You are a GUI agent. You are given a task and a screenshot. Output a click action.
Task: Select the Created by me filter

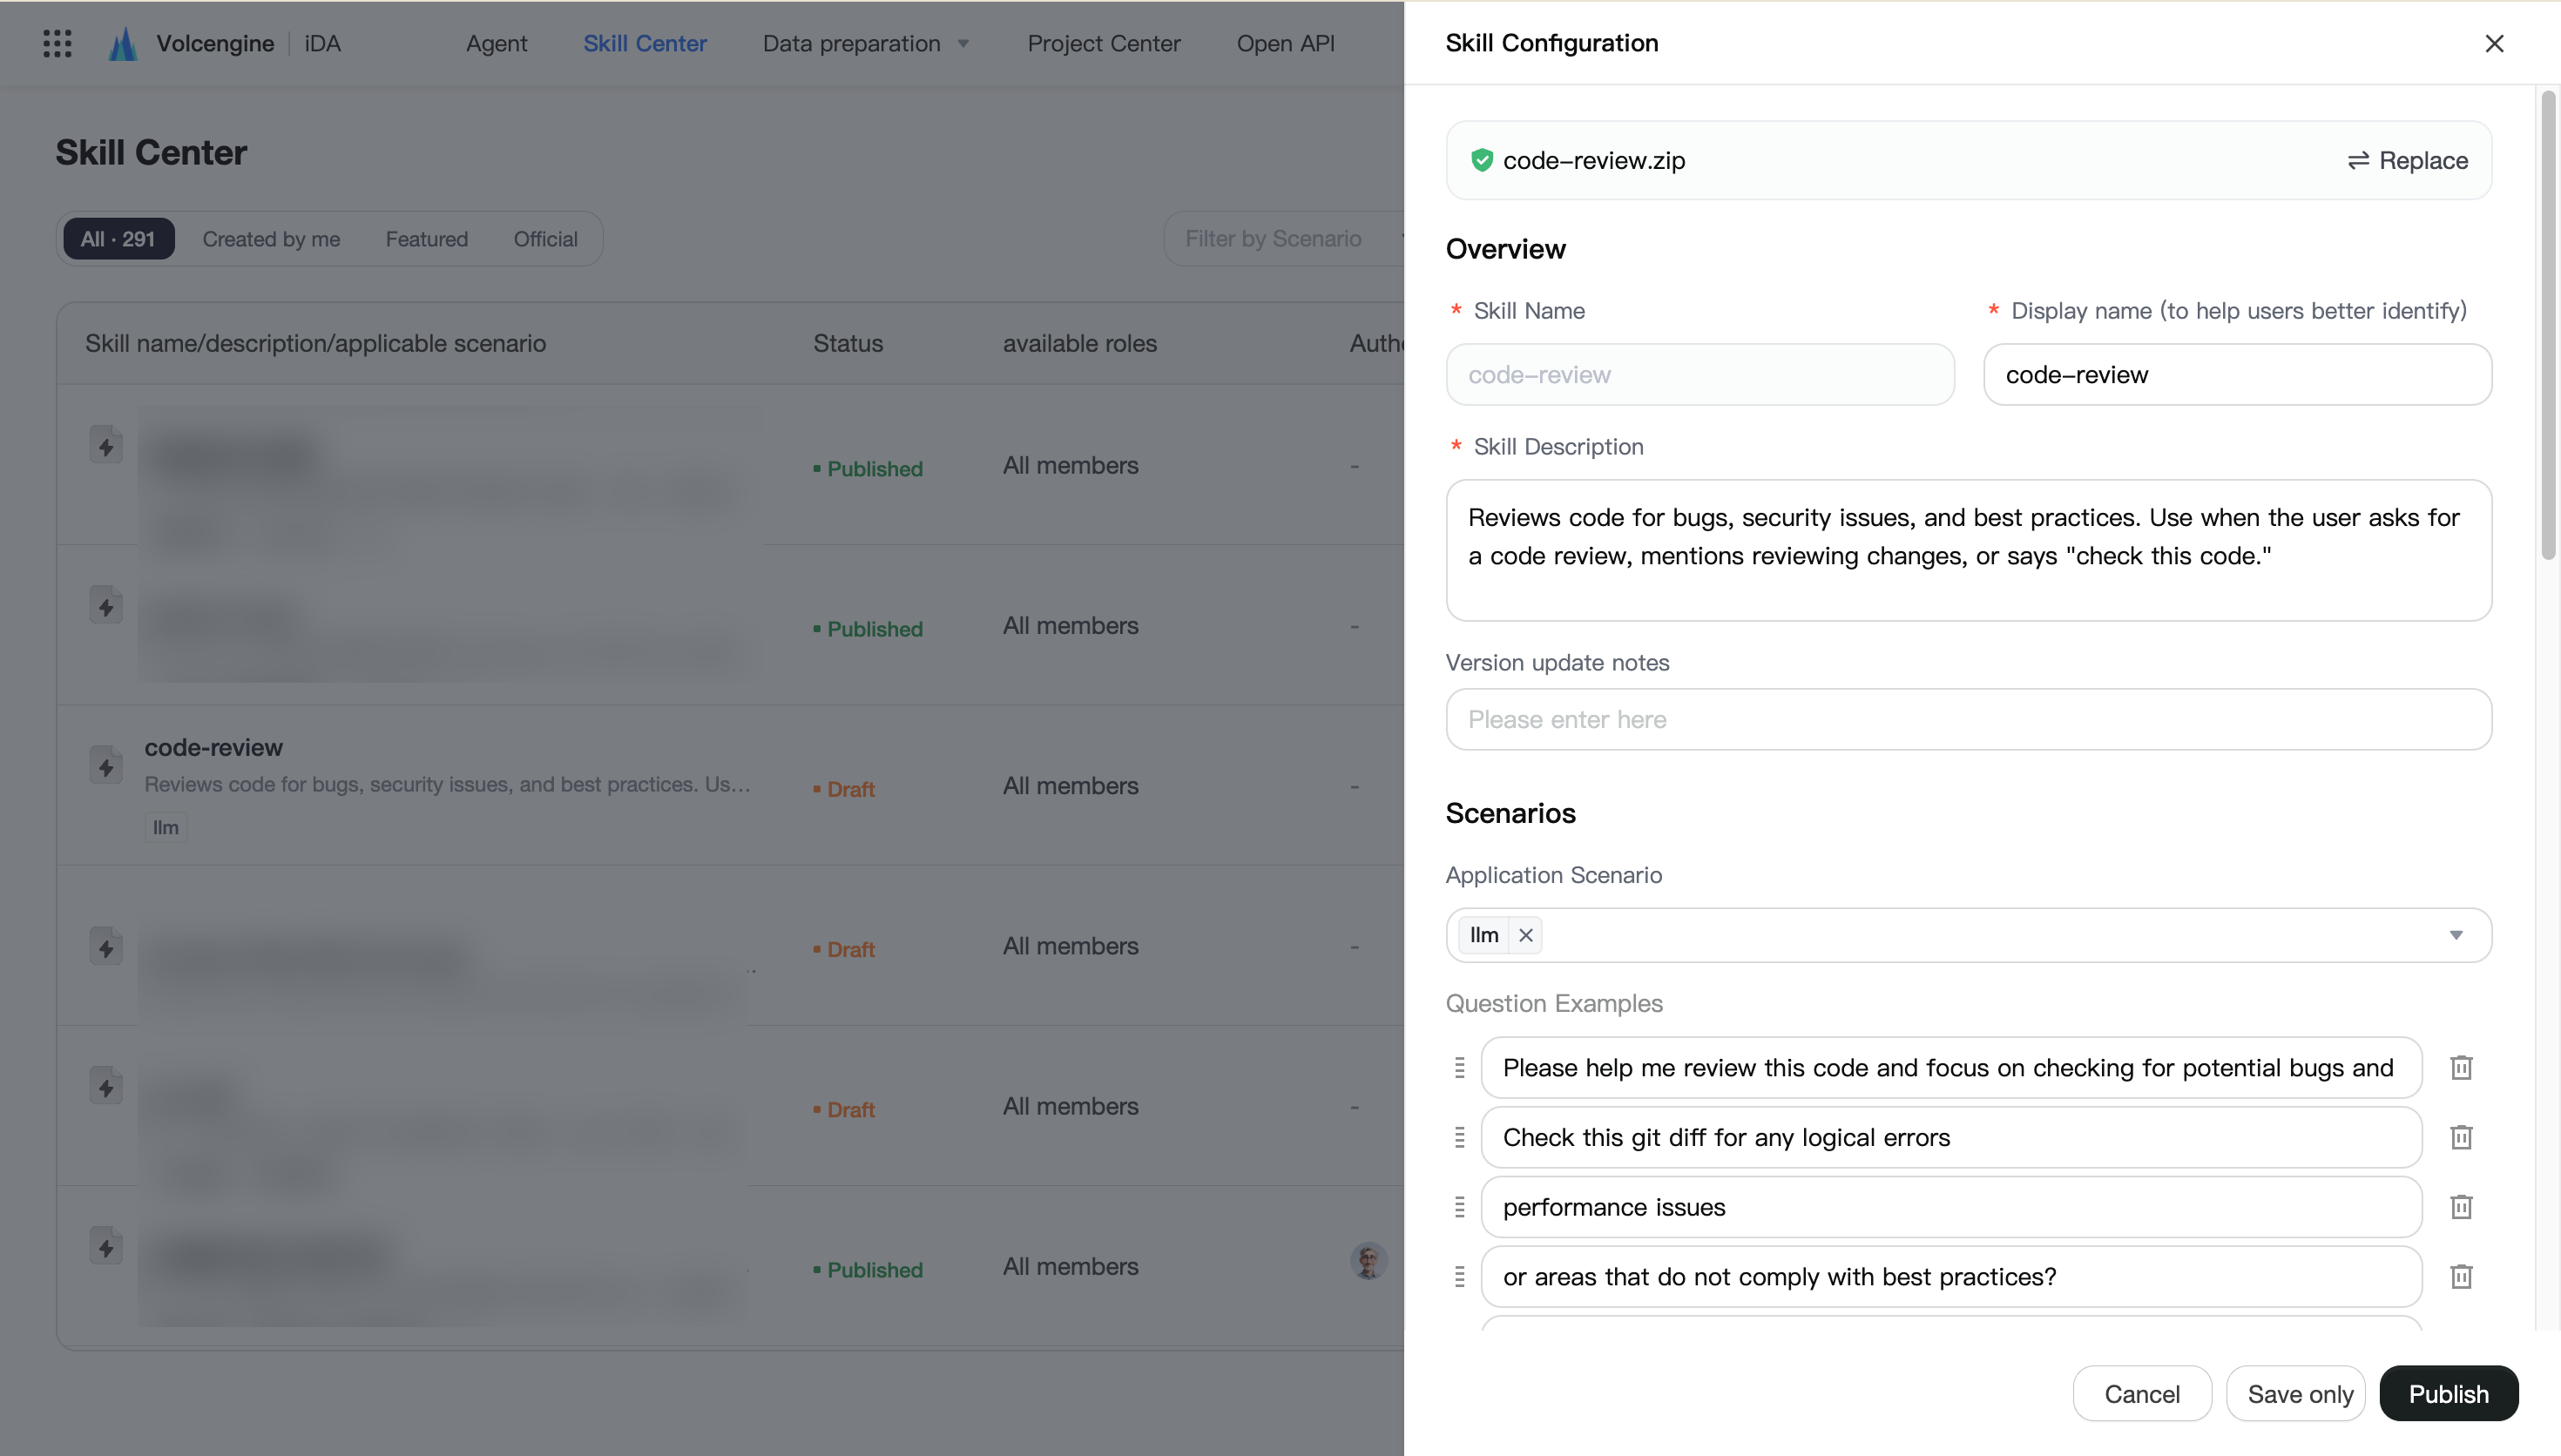[x=271, y=239]
